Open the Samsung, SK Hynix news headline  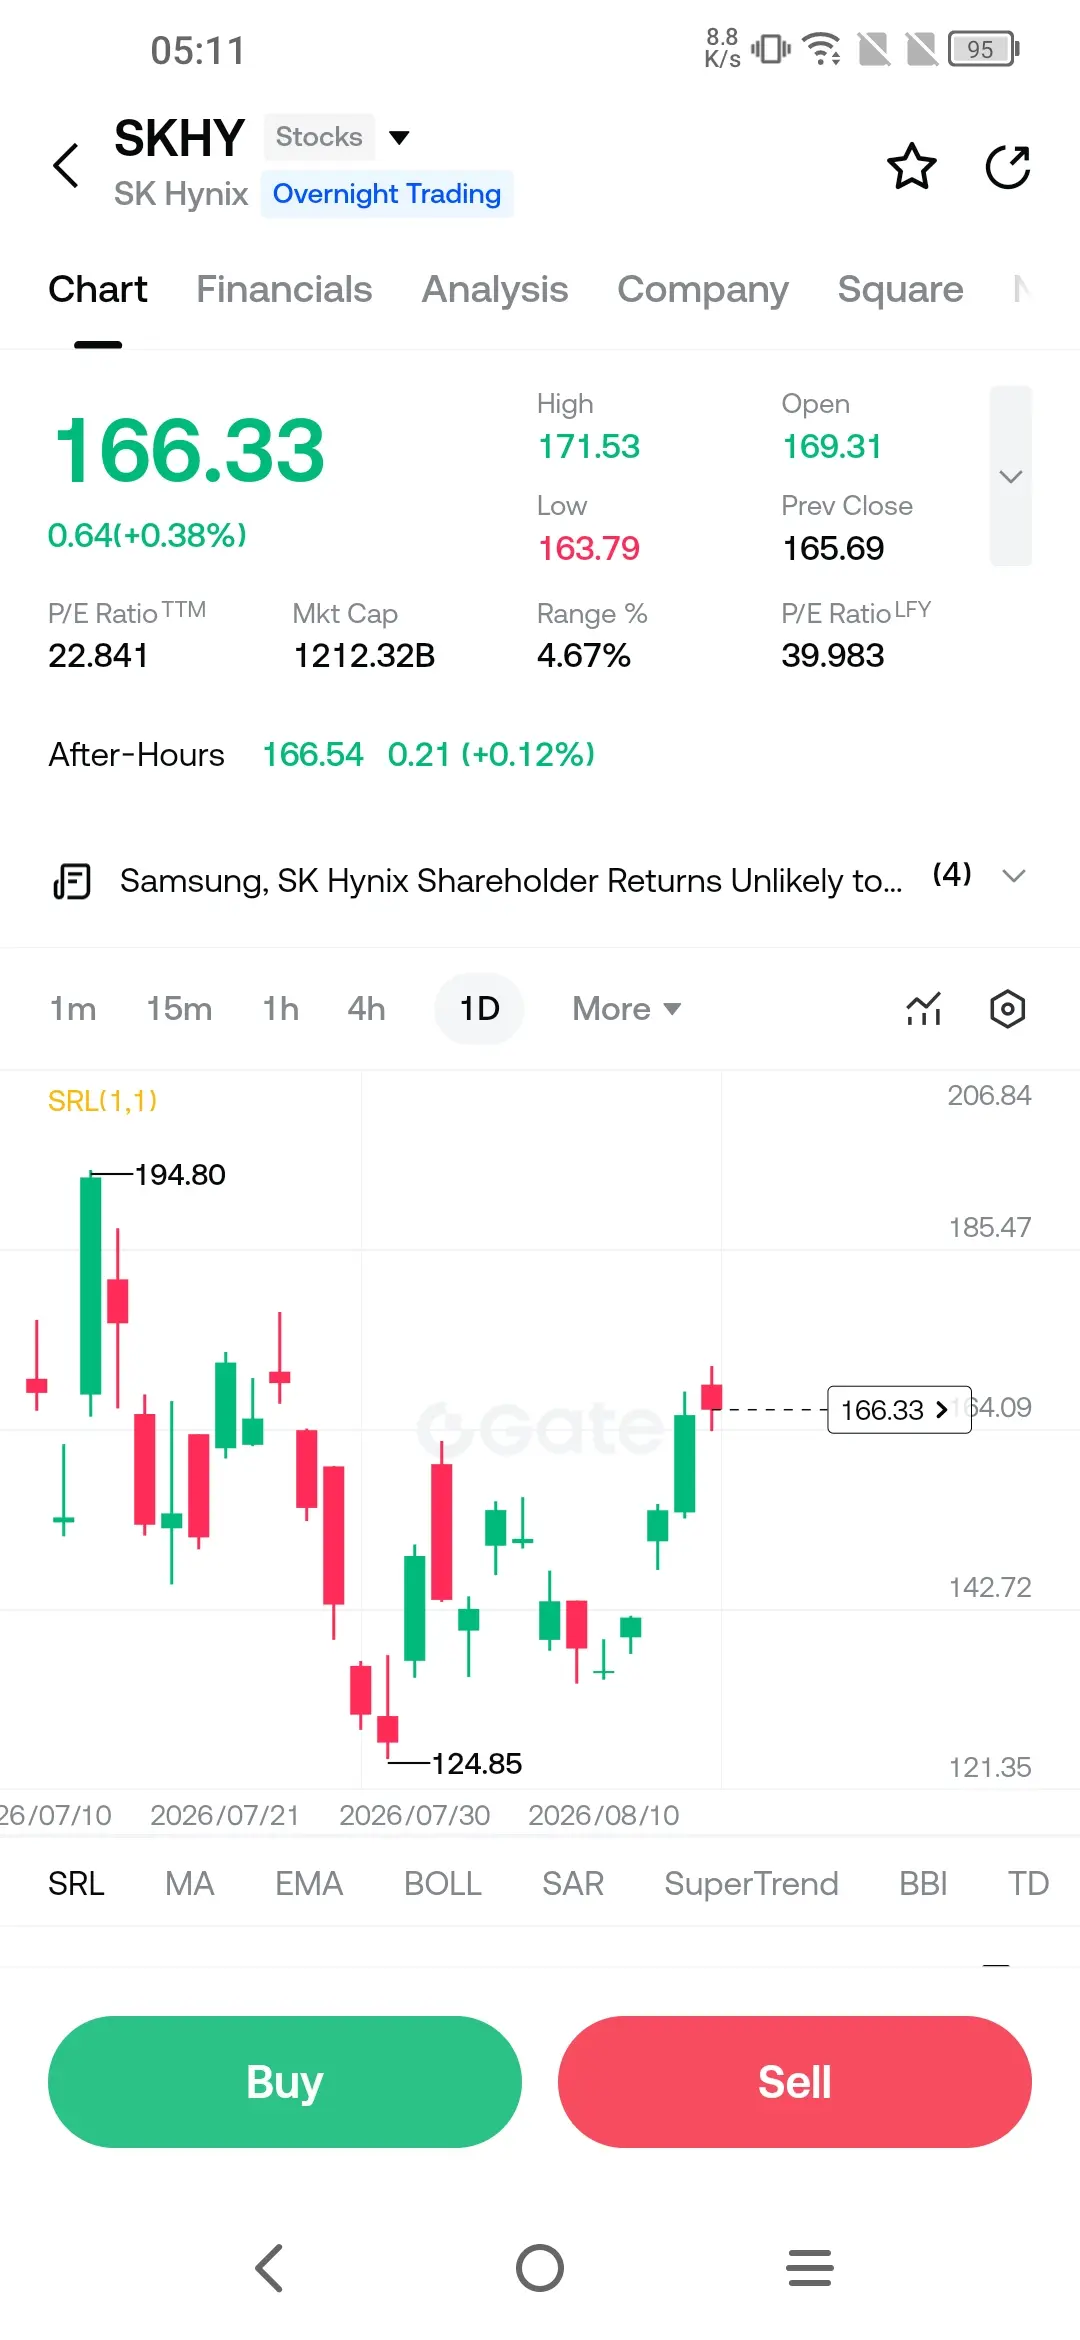(510, 881)
